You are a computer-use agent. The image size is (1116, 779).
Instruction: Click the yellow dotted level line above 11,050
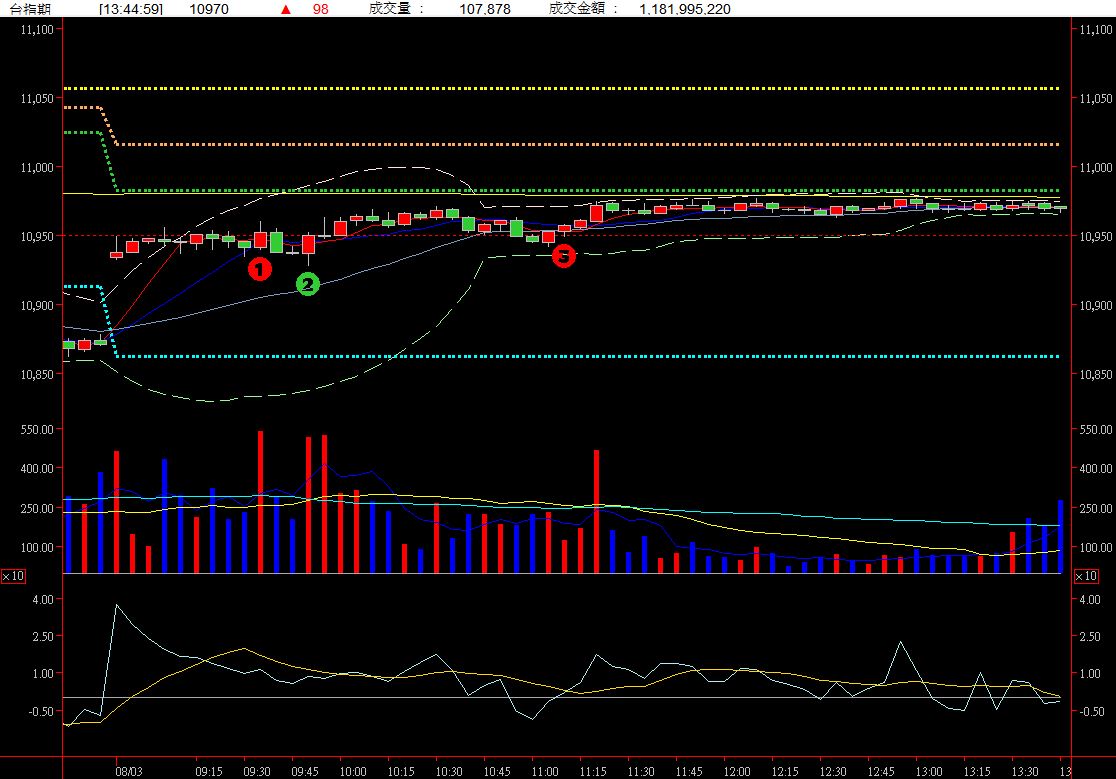coord(561,89)
